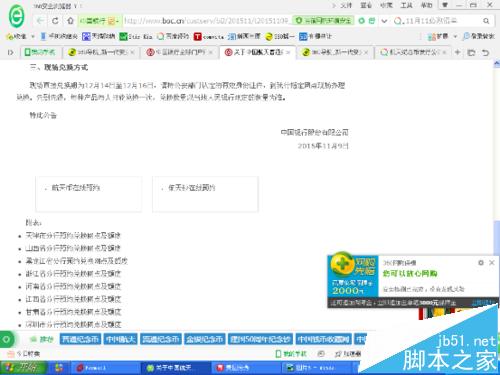
Task: Click the tab restore window icon
Action: [x=471, y=52]
